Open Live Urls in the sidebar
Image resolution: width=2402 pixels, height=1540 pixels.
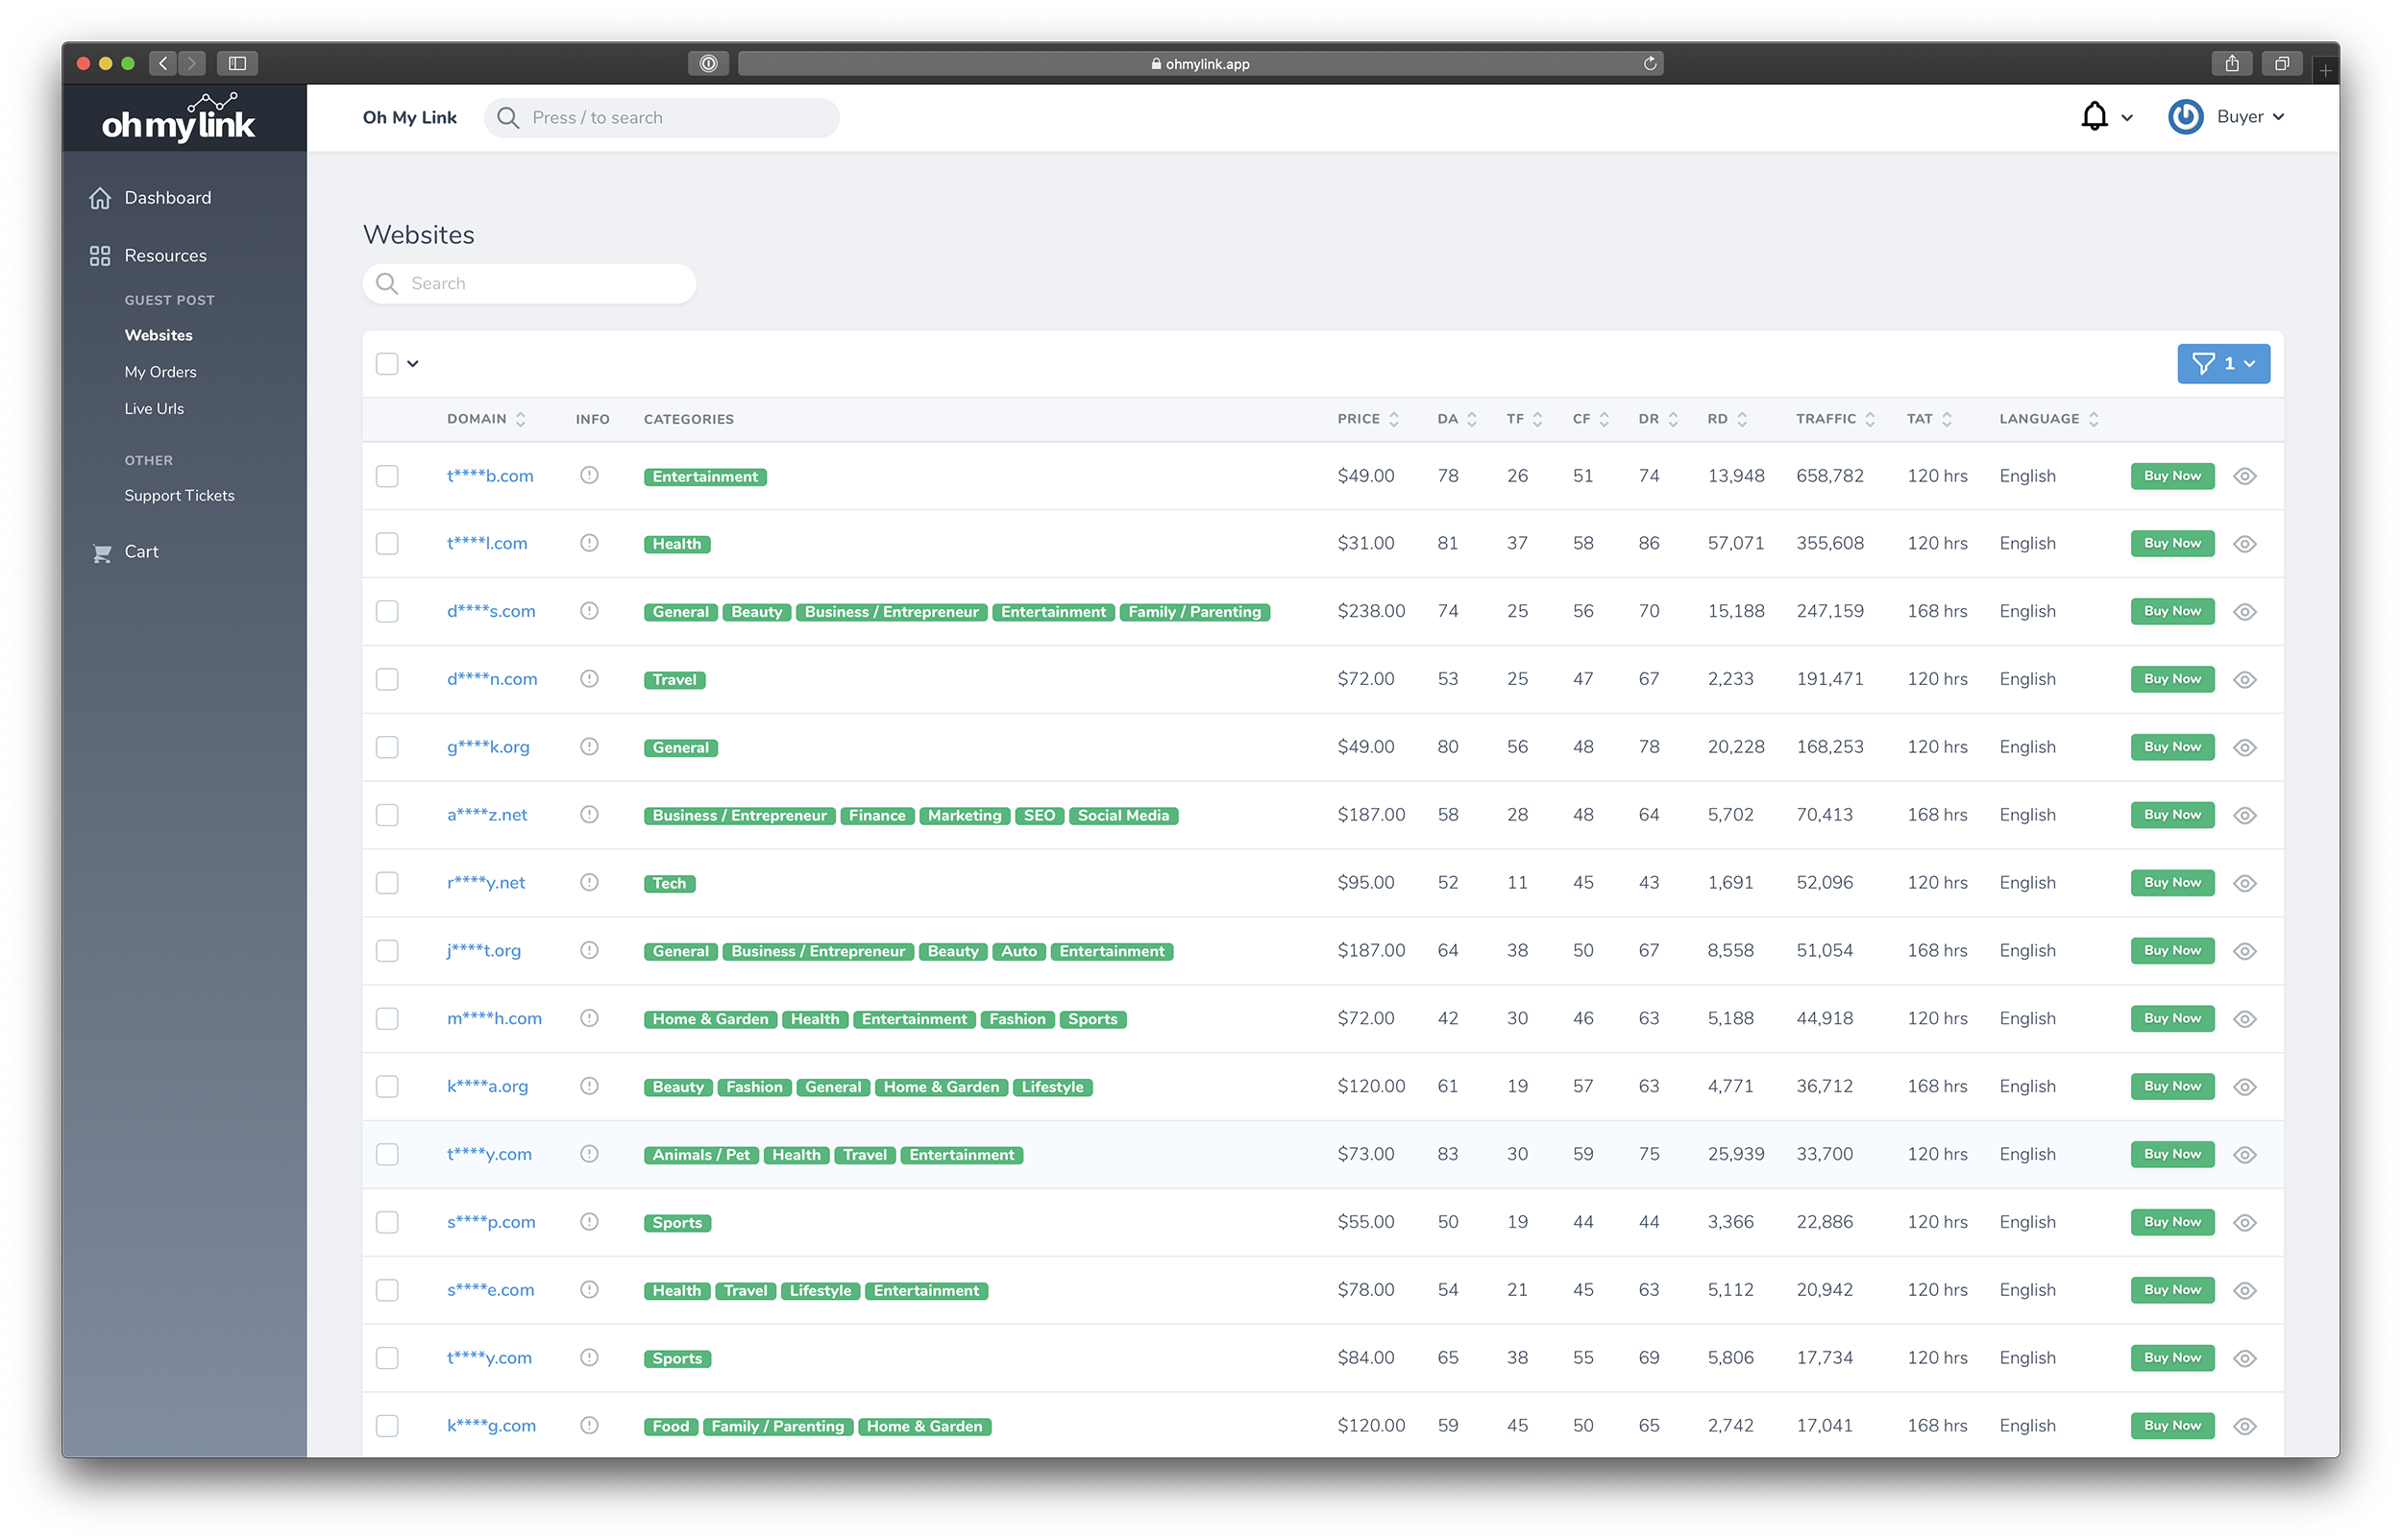pyautogui.click(x=154, y=409)
